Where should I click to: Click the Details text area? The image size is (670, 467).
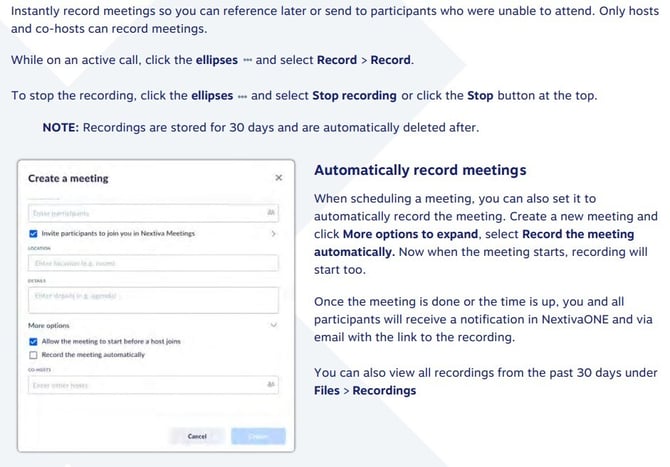pos(152,299)
